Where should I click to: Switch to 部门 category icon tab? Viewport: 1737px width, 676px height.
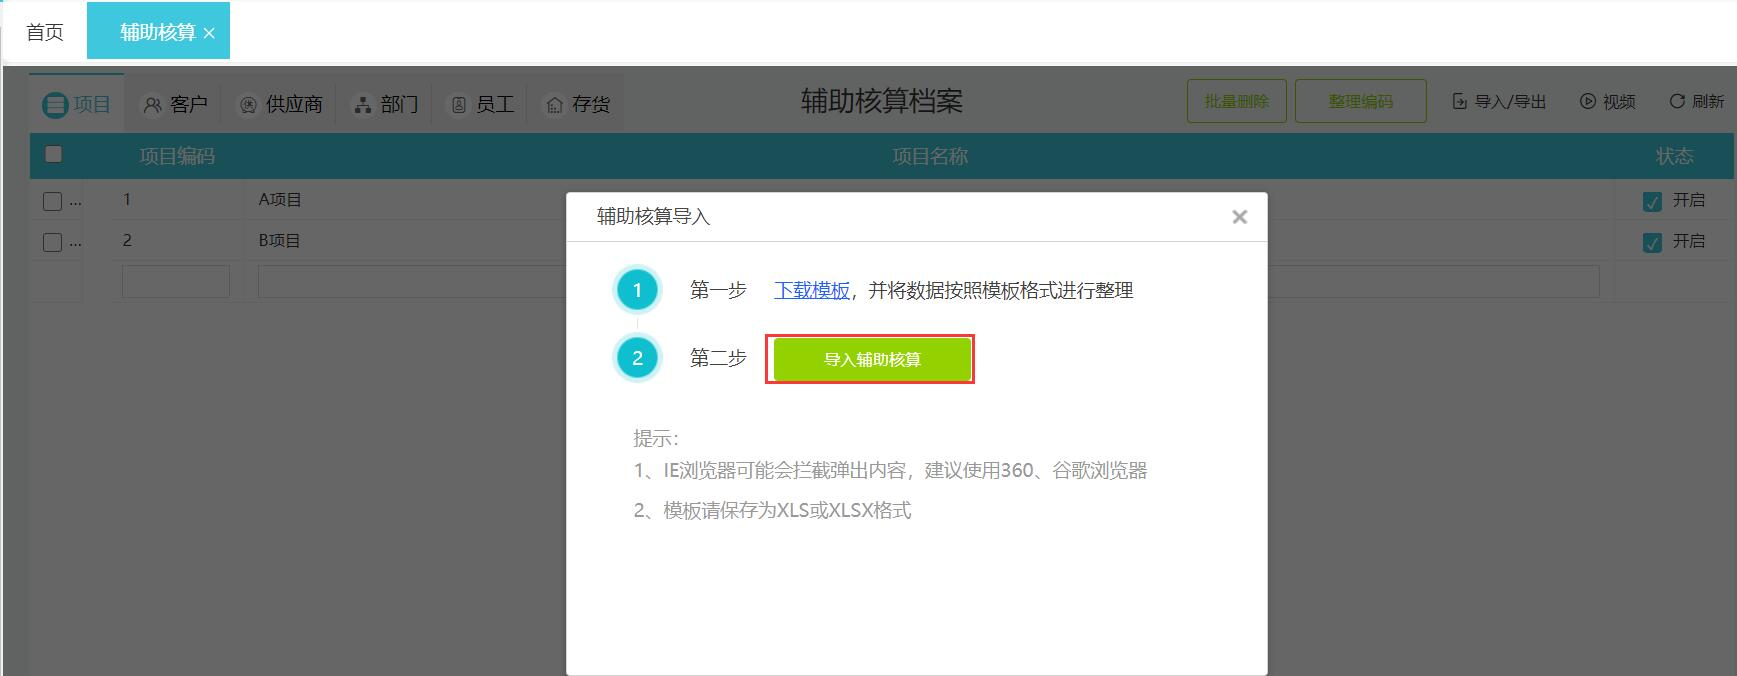tap(386, 104)
